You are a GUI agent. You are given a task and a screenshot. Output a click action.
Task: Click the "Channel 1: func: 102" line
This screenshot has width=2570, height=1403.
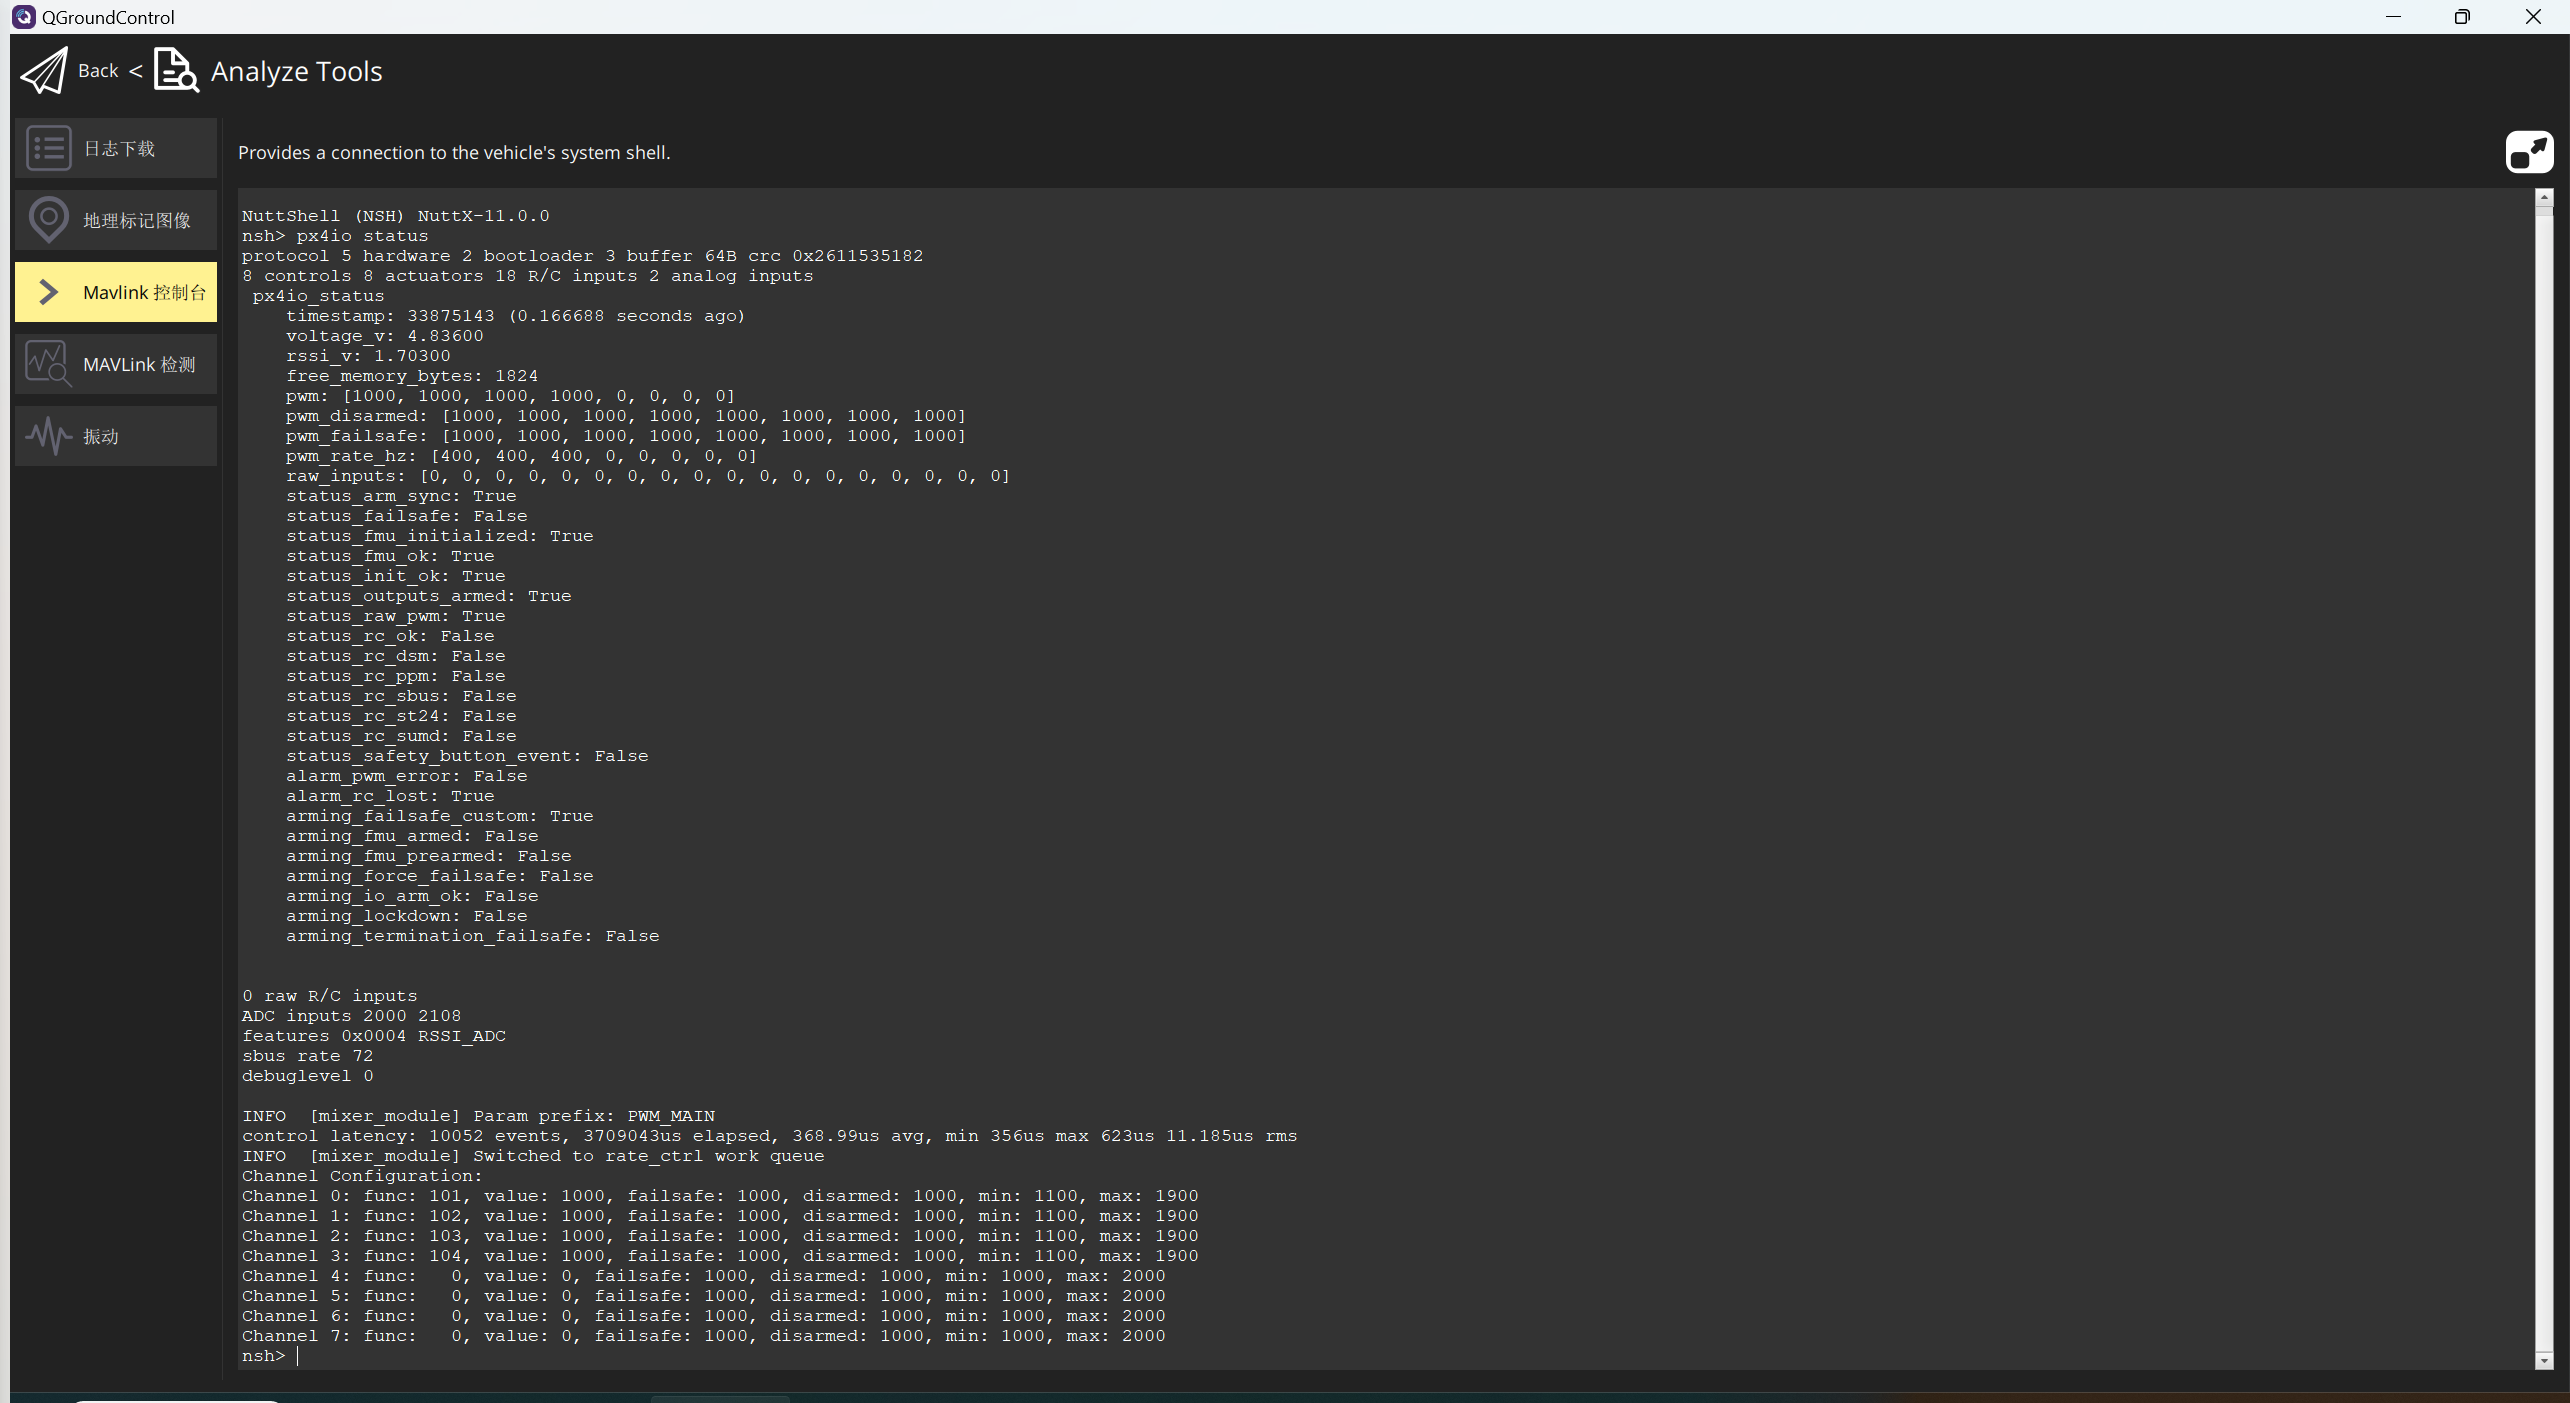click(720, 1216)
